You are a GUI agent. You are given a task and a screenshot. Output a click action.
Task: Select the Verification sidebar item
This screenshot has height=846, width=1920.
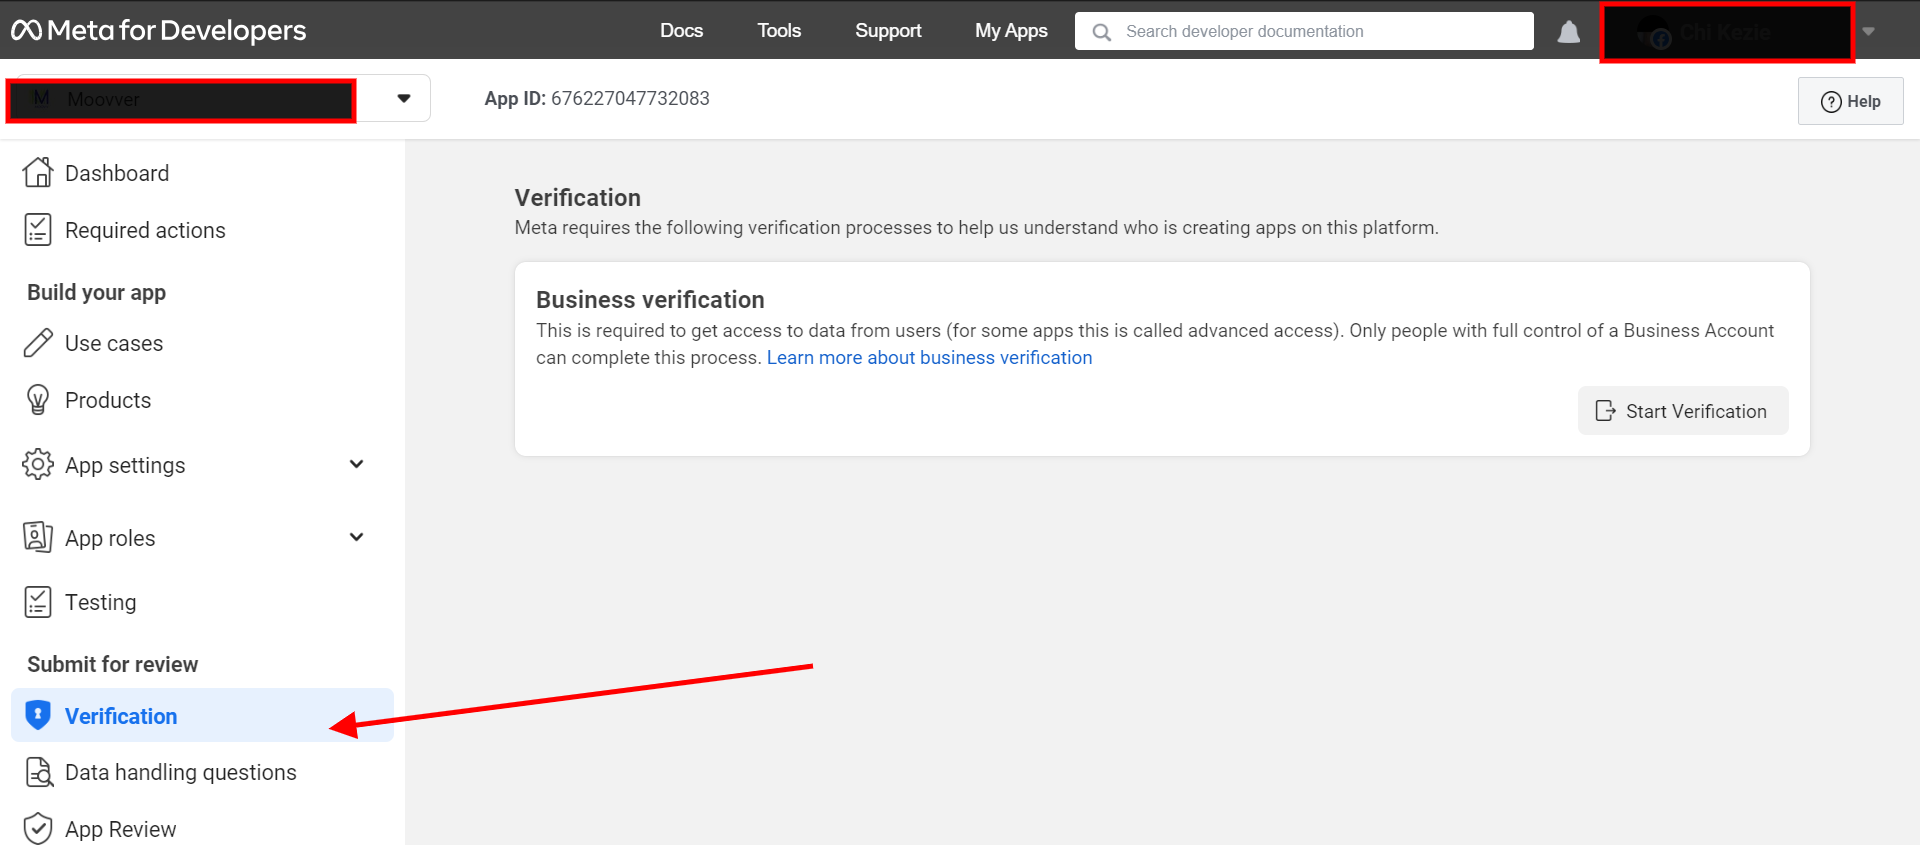(x=202, y=715)
